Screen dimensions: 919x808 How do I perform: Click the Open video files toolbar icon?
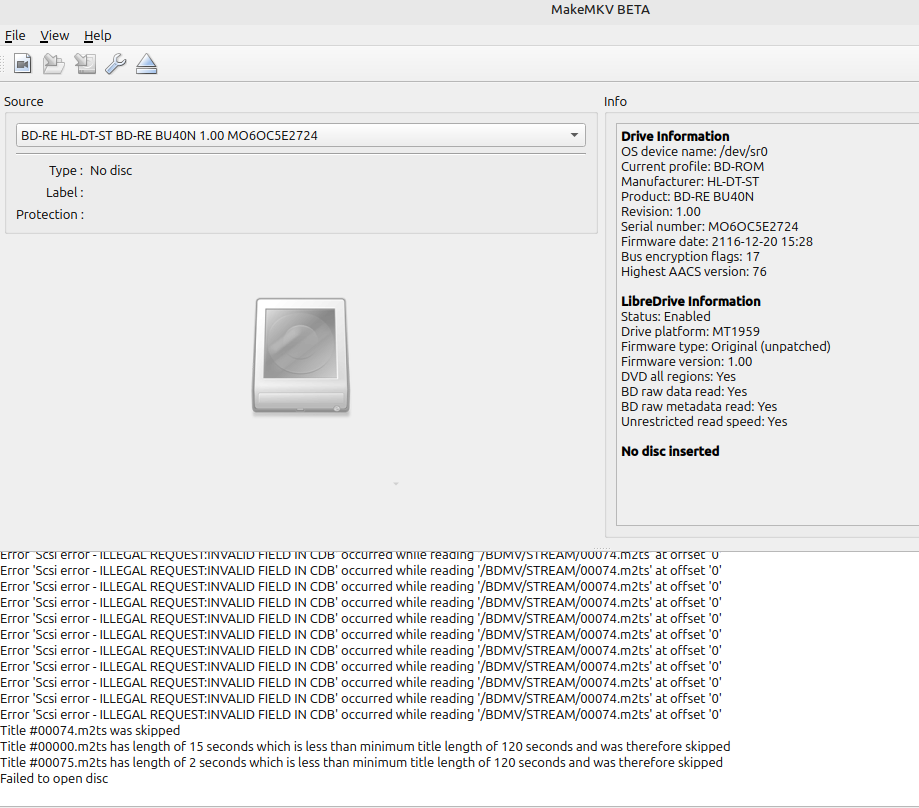[23, 65]
